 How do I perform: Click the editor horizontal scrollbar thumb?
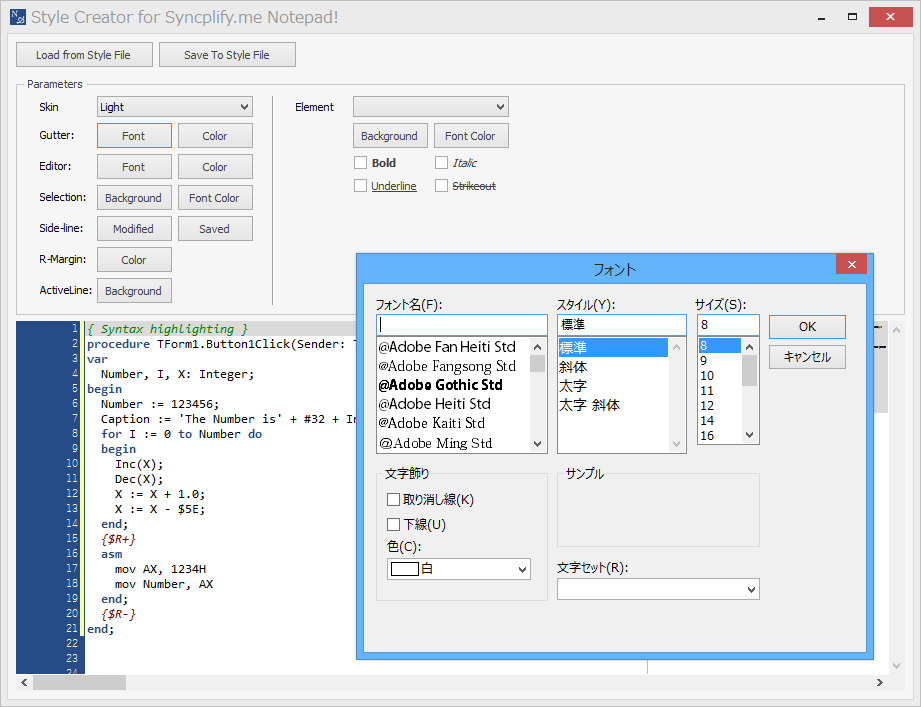tap(79, 682)
